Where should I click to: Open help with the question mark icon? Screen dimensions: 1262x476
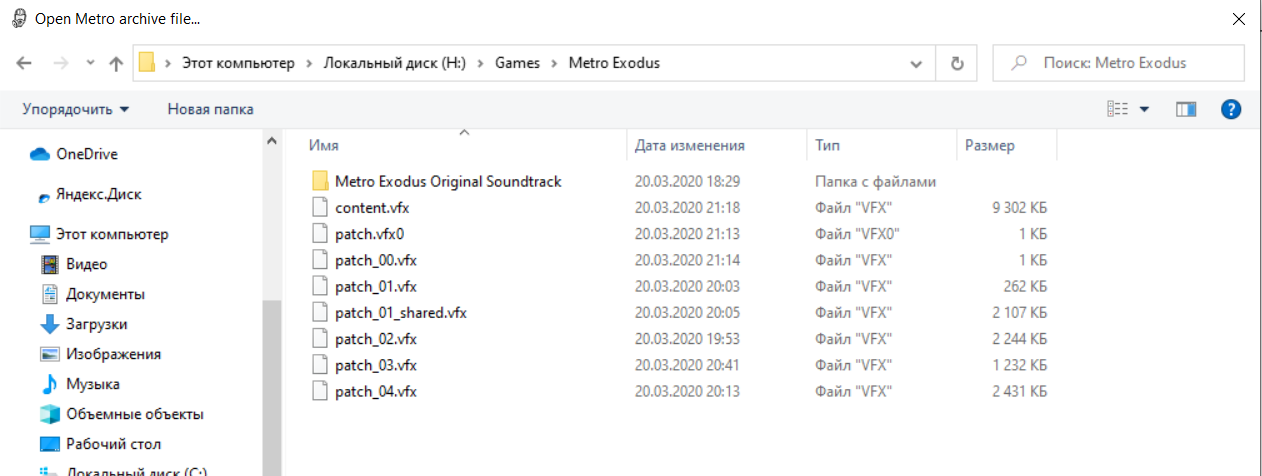tap(1232, 109)
